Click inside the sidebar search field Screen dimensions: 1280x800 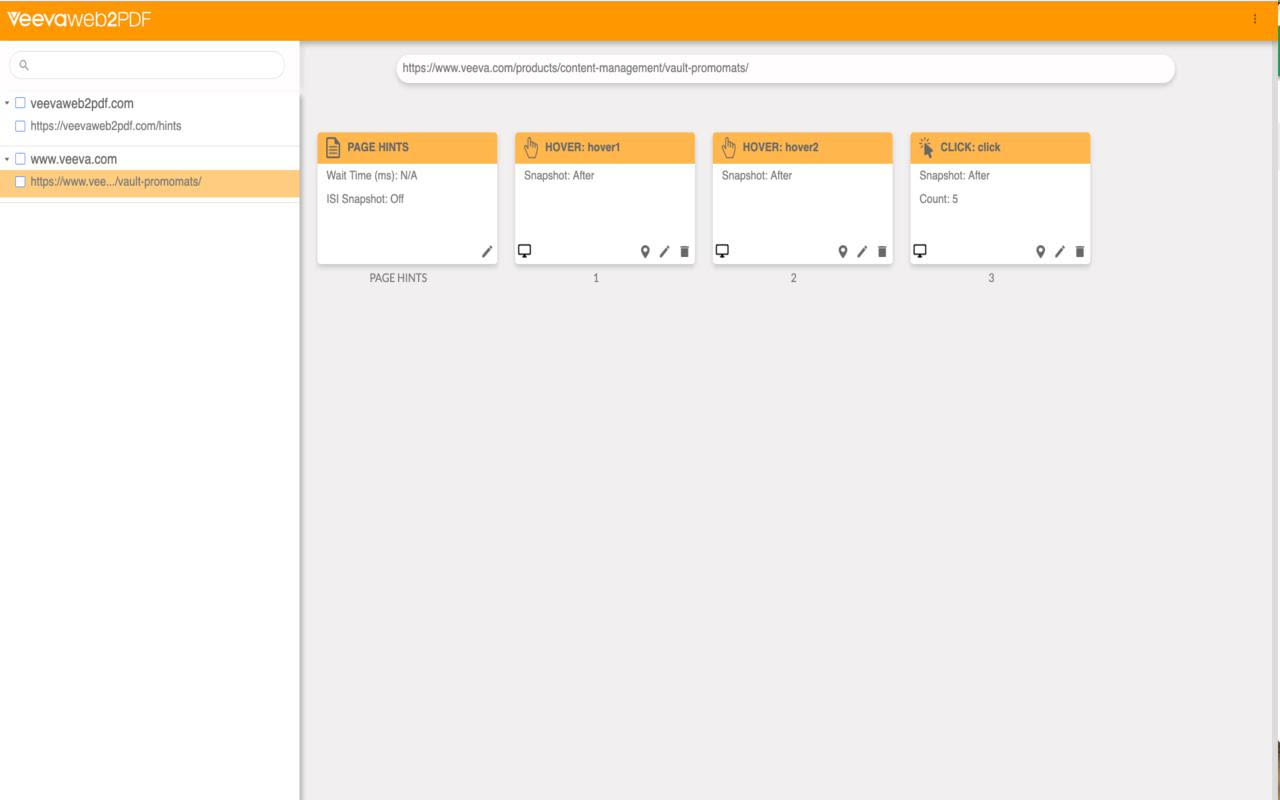tap(146, 64)
